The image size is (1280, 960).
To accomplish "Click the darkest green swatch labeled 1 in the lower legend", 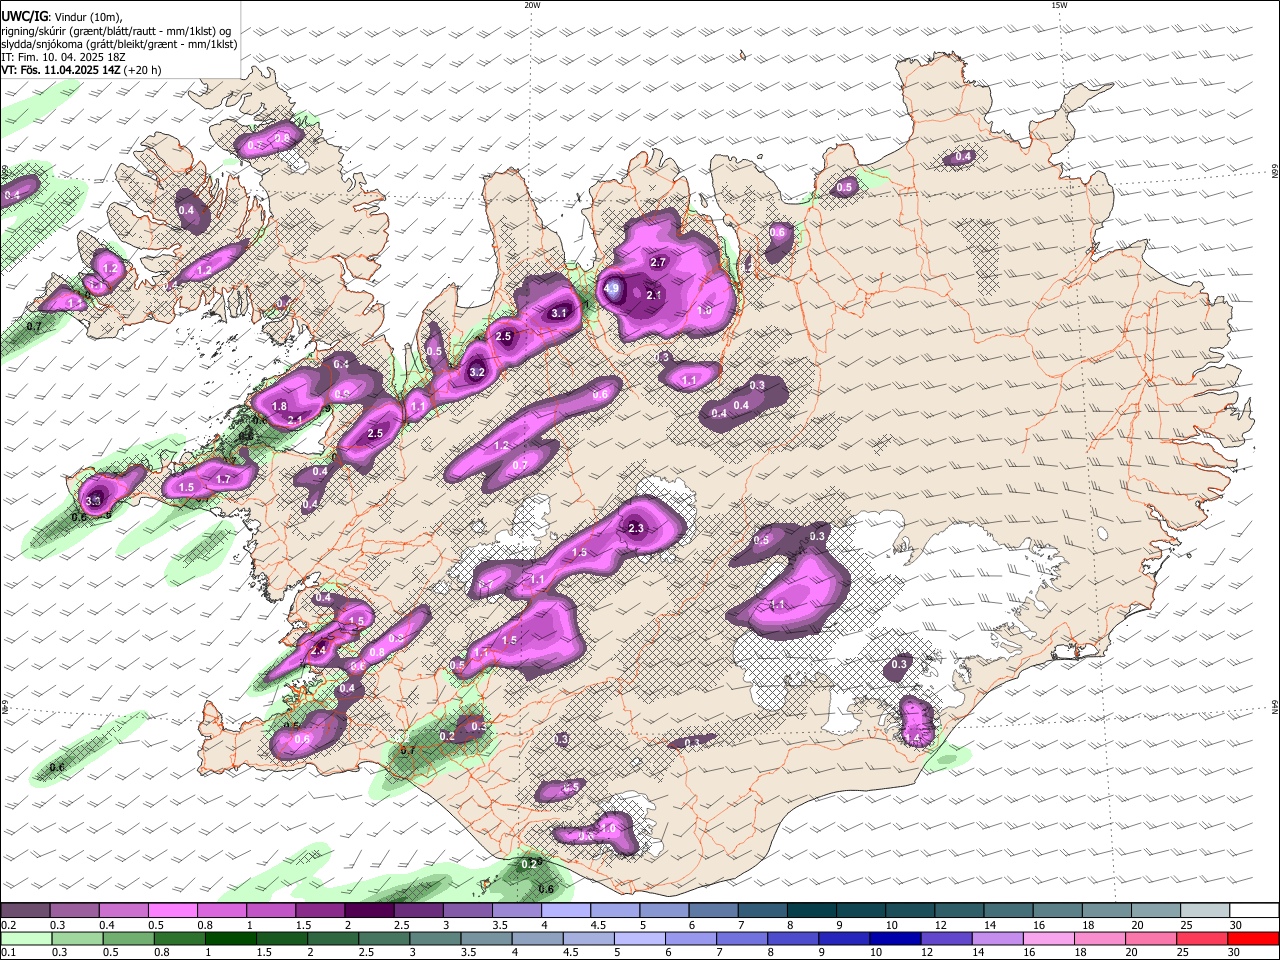I will click(x=230, y=939).
